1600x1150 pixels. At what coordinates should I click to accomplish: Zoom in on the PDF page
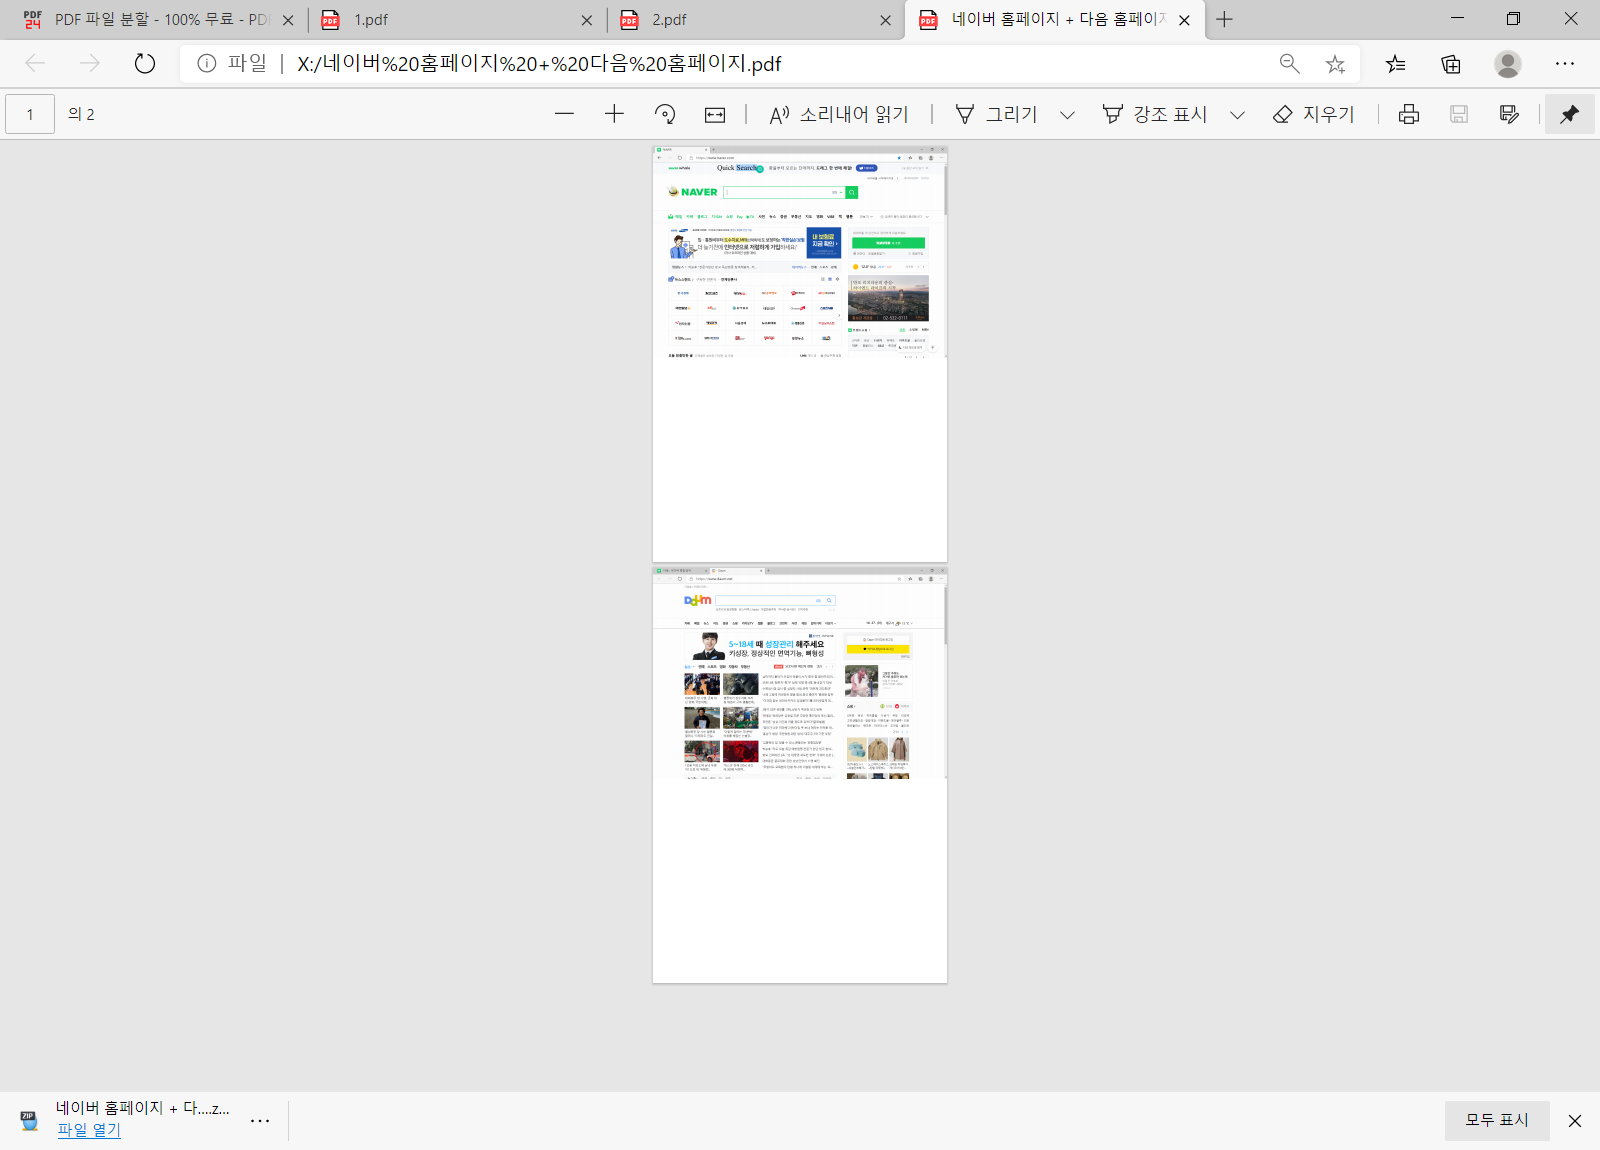tap(613, 113)
